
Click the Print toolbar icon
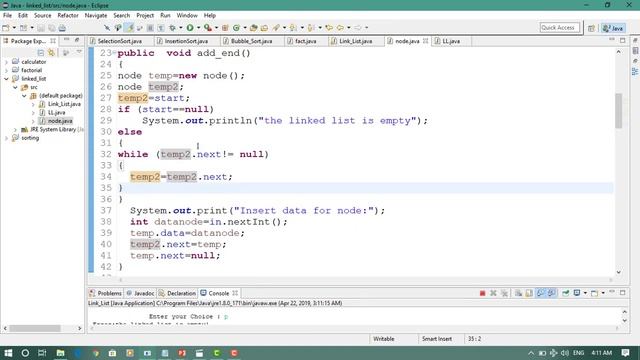(62, 28)
